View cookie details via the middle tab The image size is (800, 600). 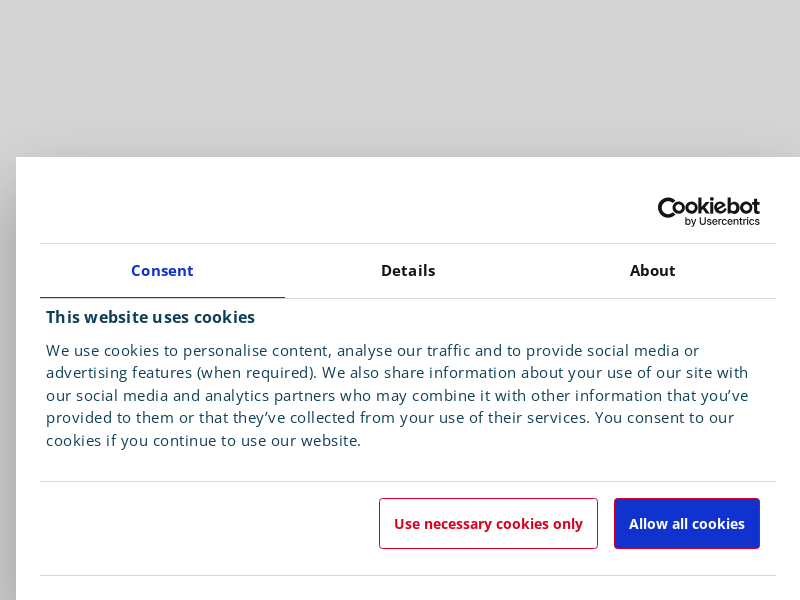(x=408, y=271)
